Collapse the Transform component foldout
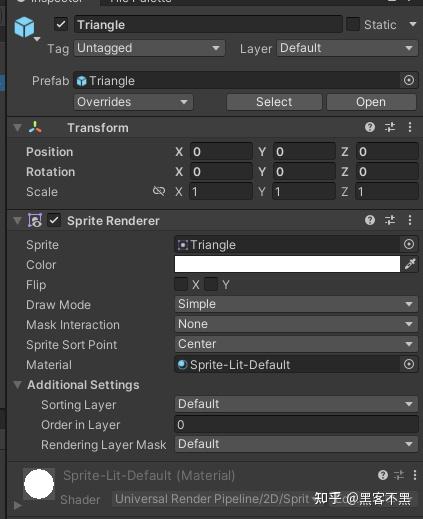Image resolution: width=423 pixels, height=519 pixels. tap(17, 128)
